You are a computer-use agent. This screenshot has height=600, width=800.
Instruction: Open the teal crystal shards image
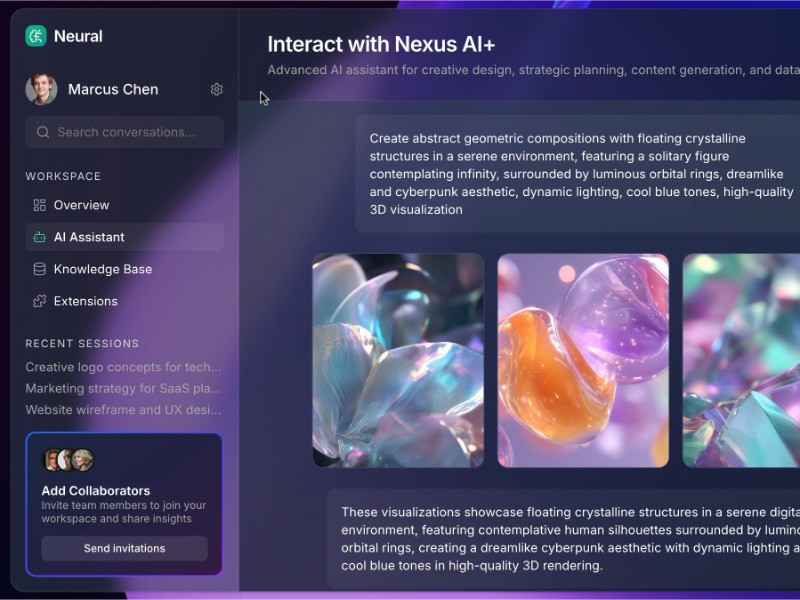741,360
